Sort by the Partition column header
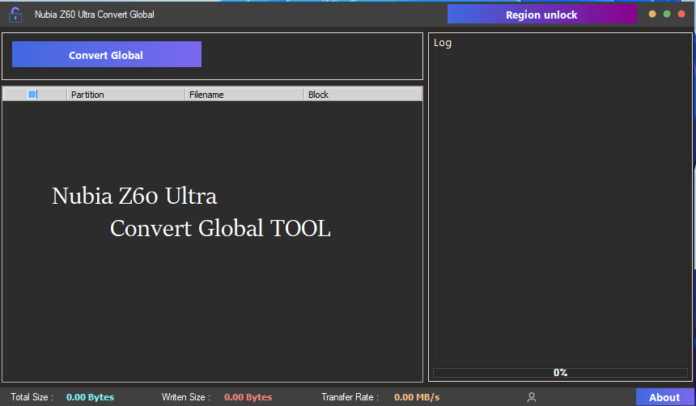This screenshot has width=696, height=406. (x=125, y=94)
